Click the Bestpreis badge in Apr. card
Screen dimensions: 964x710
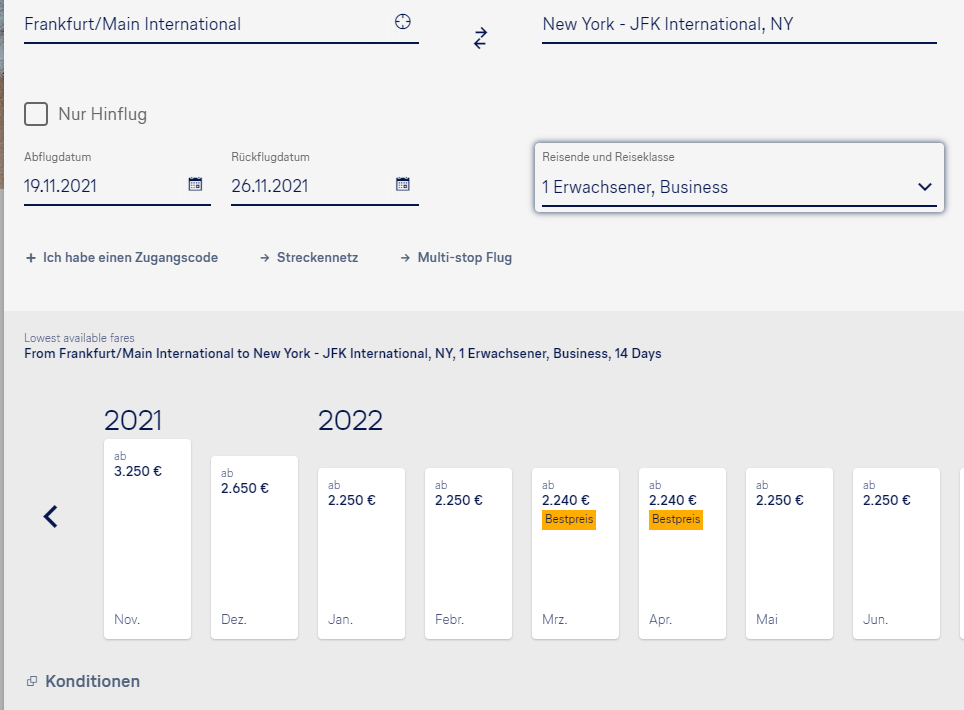coord(676,519)
